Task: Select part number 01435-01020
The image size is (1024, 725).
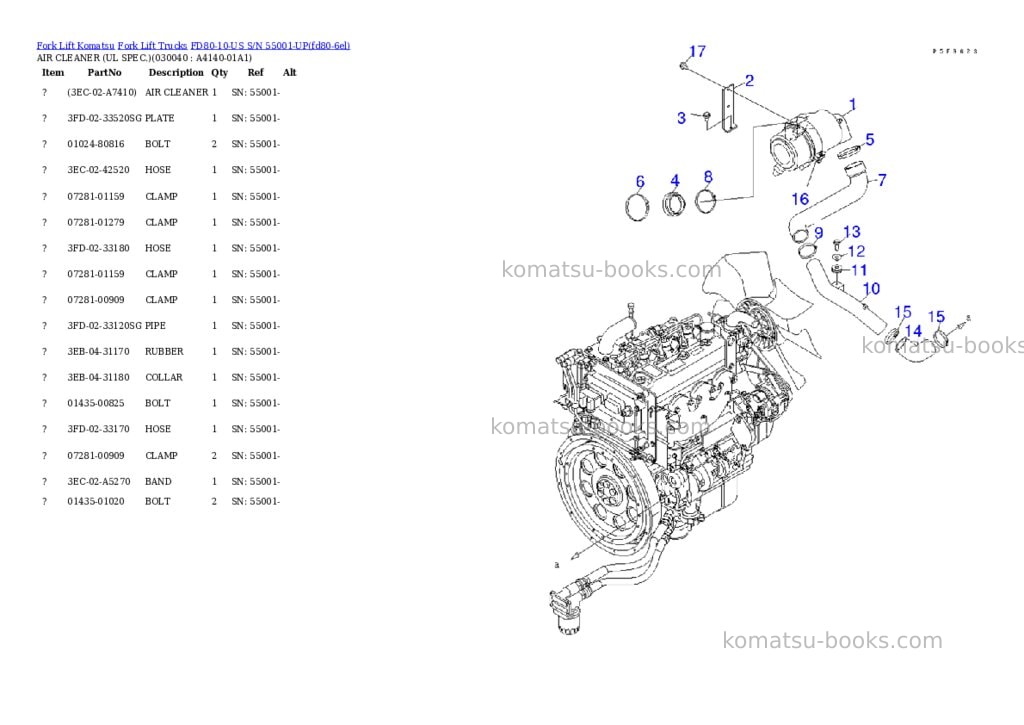Action: [x=95, y=502]
